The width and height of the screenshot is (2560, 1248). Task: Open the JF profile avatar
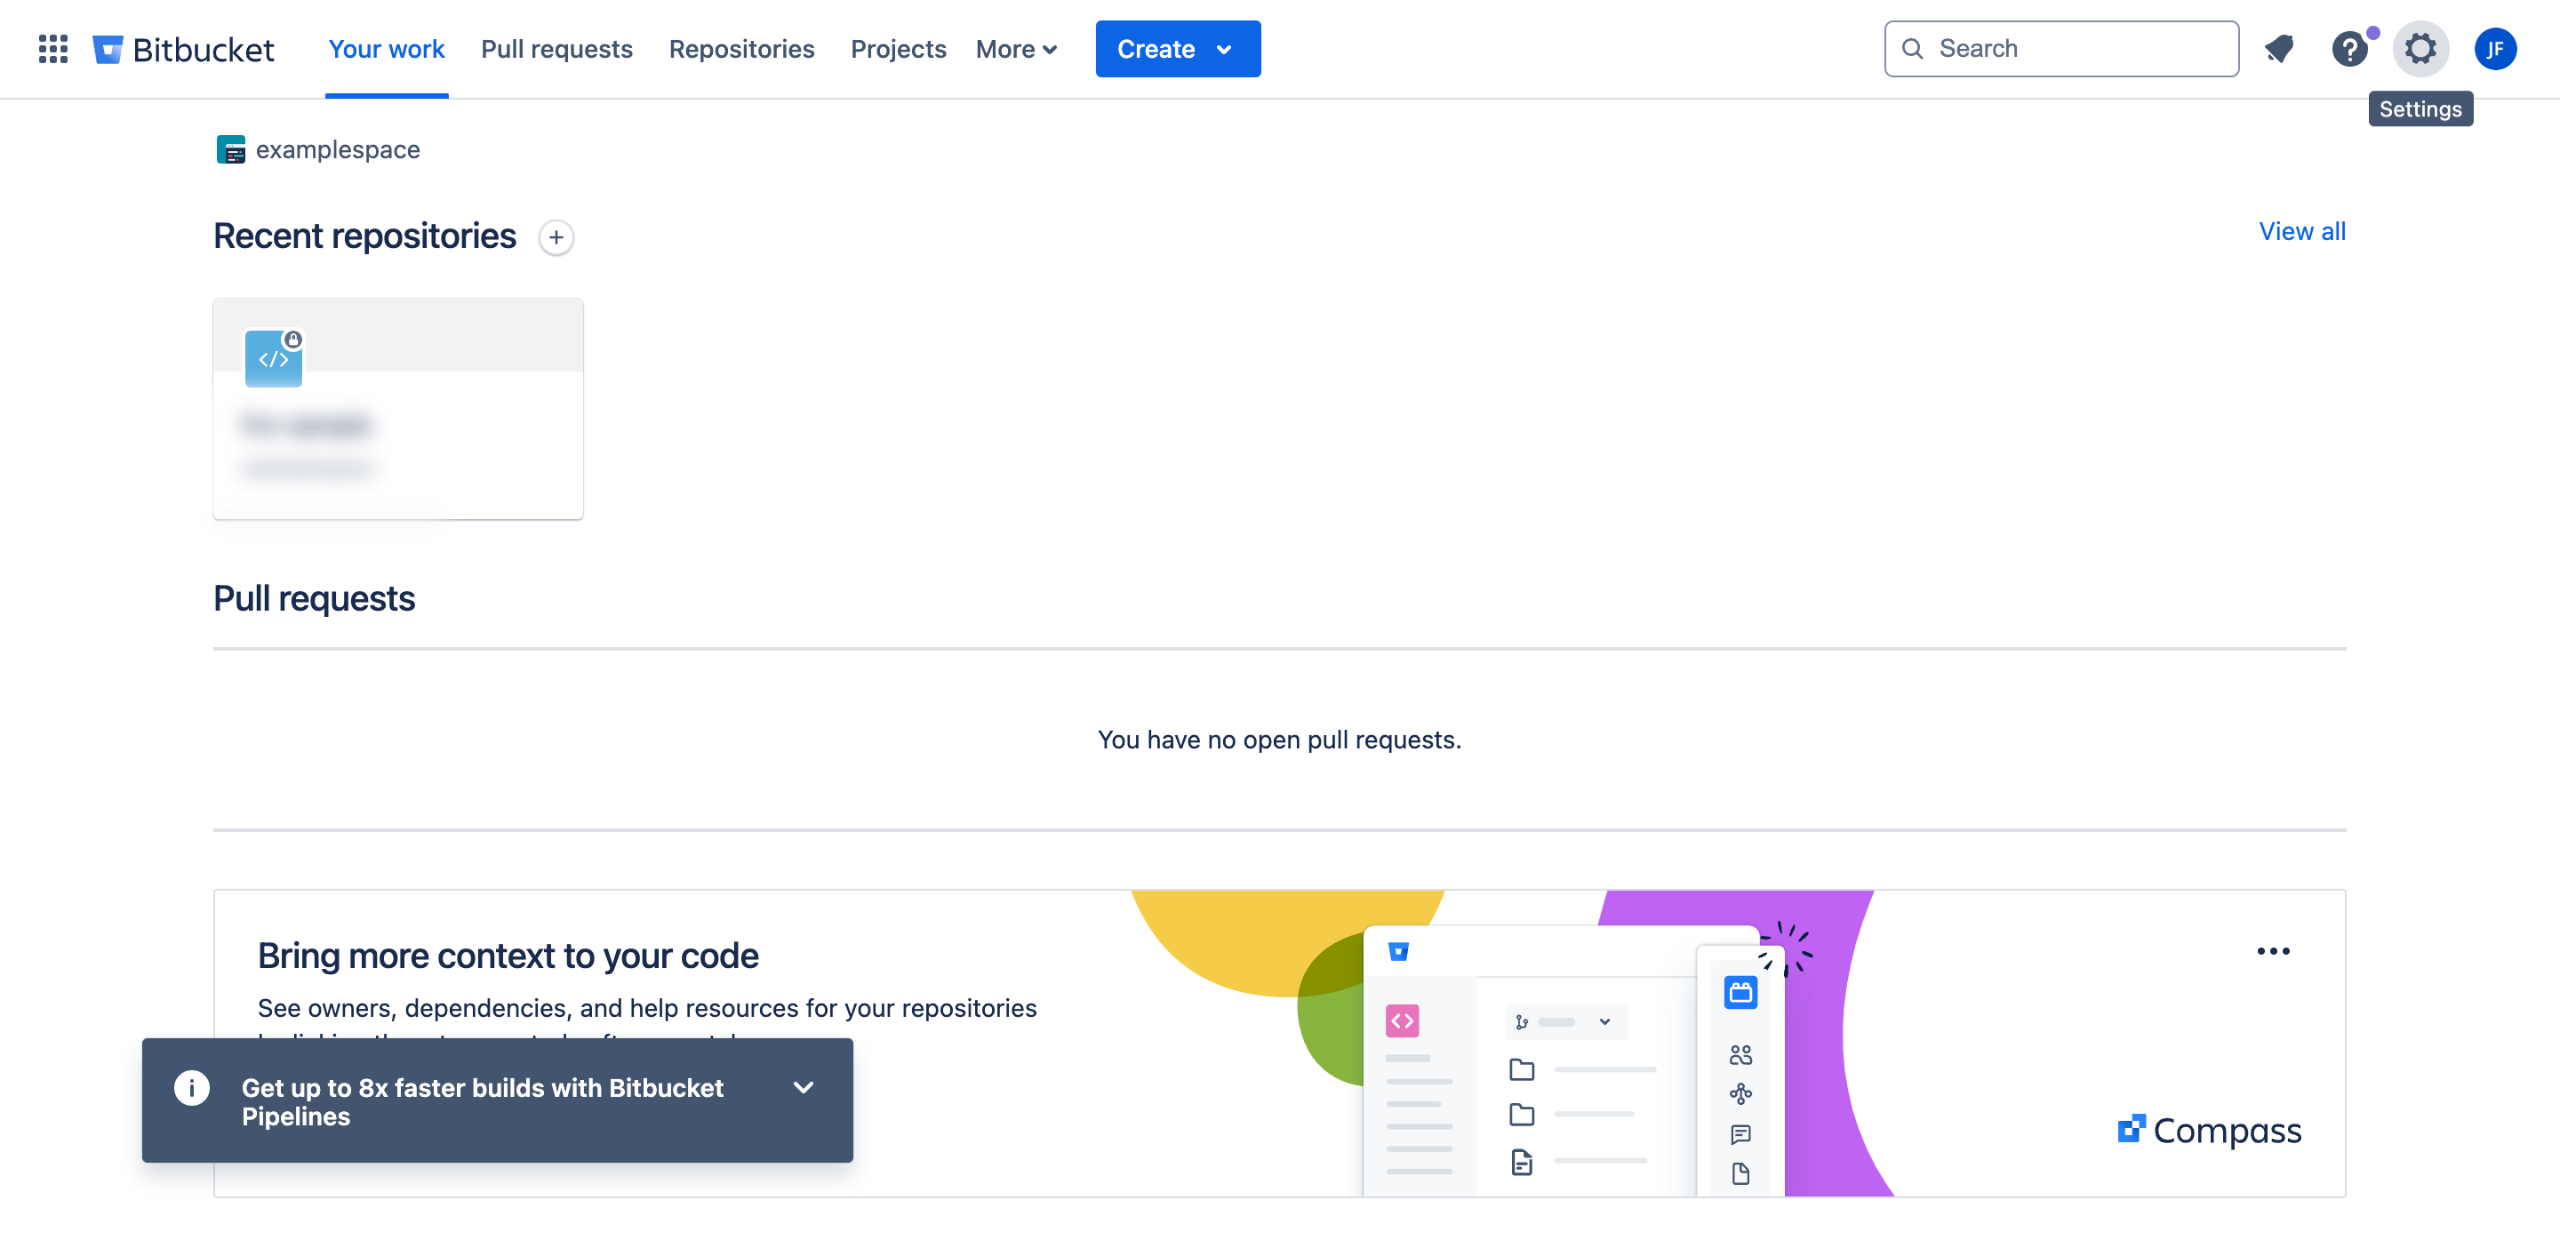point(2495,48)
